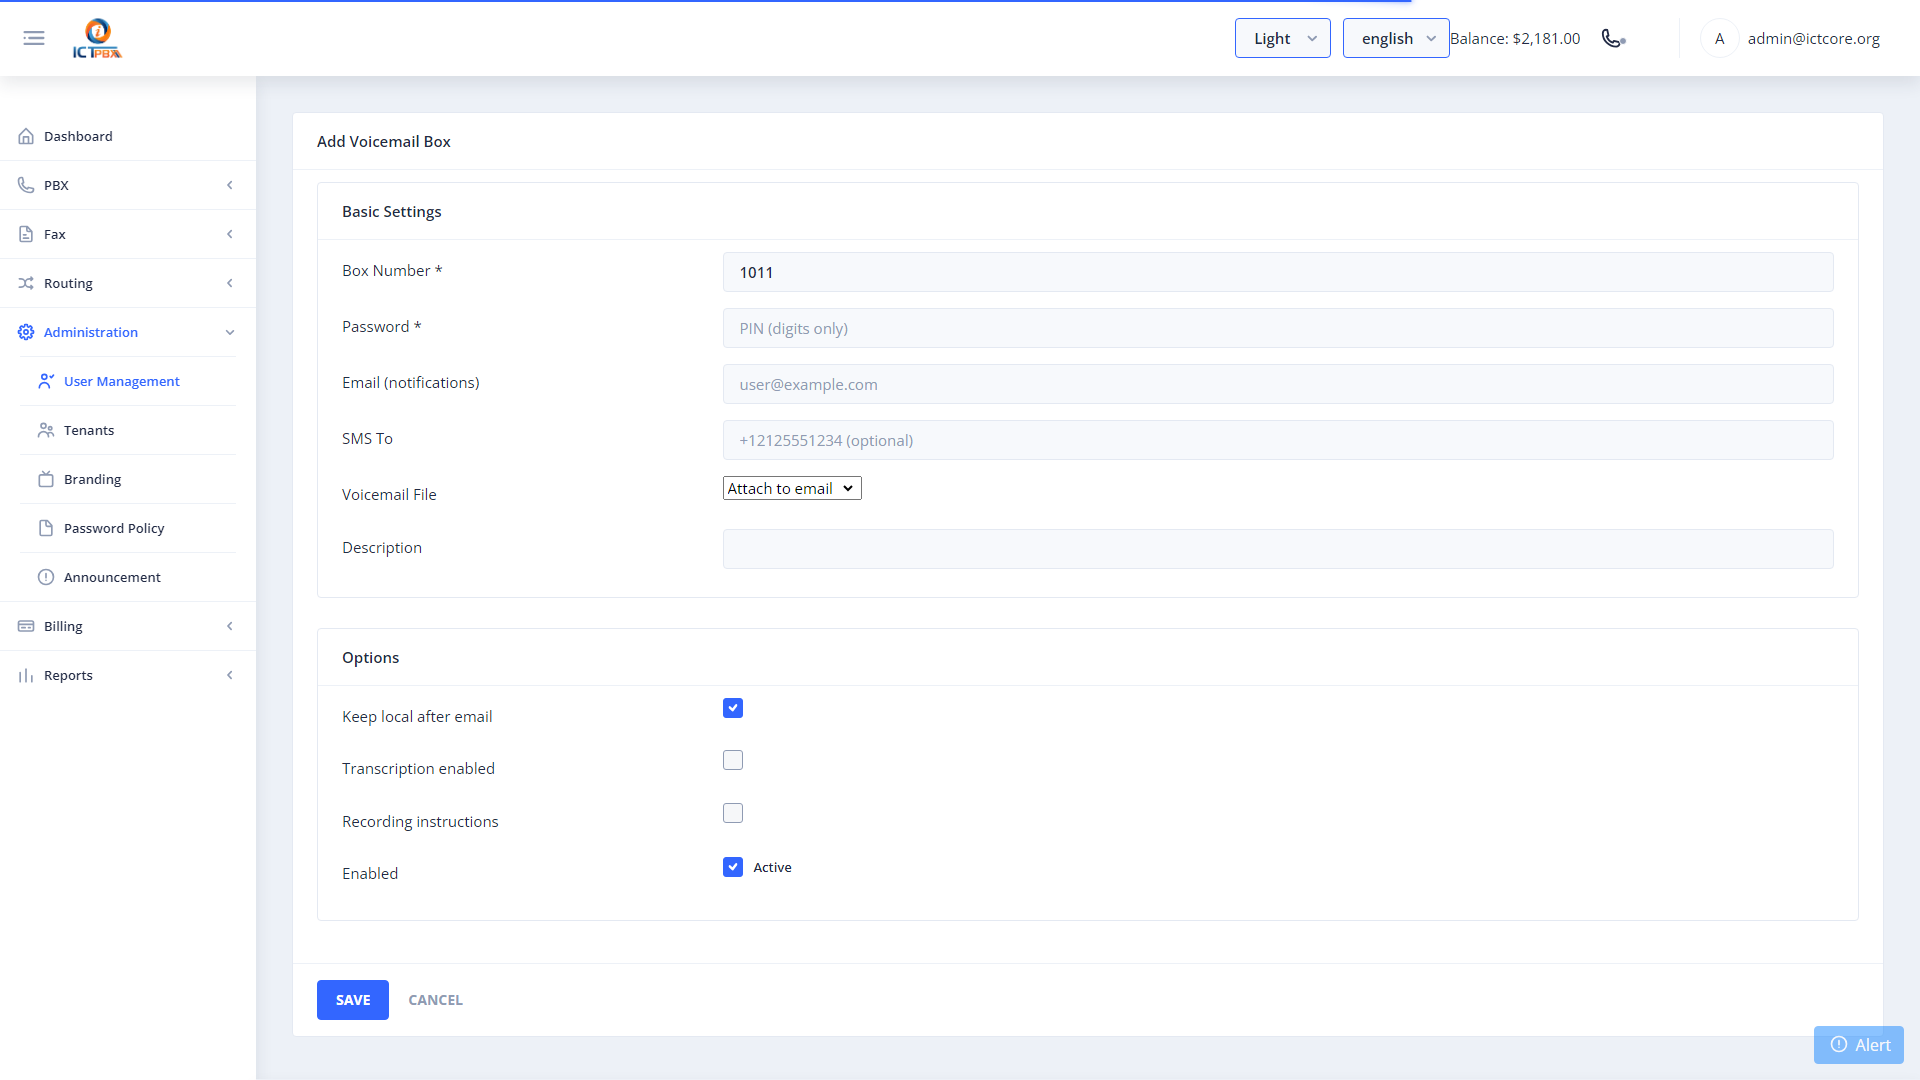Click the PBX phone icon in sidebar
Viewport: 1920px width, 1080px height.
click(x=26, y=185)
